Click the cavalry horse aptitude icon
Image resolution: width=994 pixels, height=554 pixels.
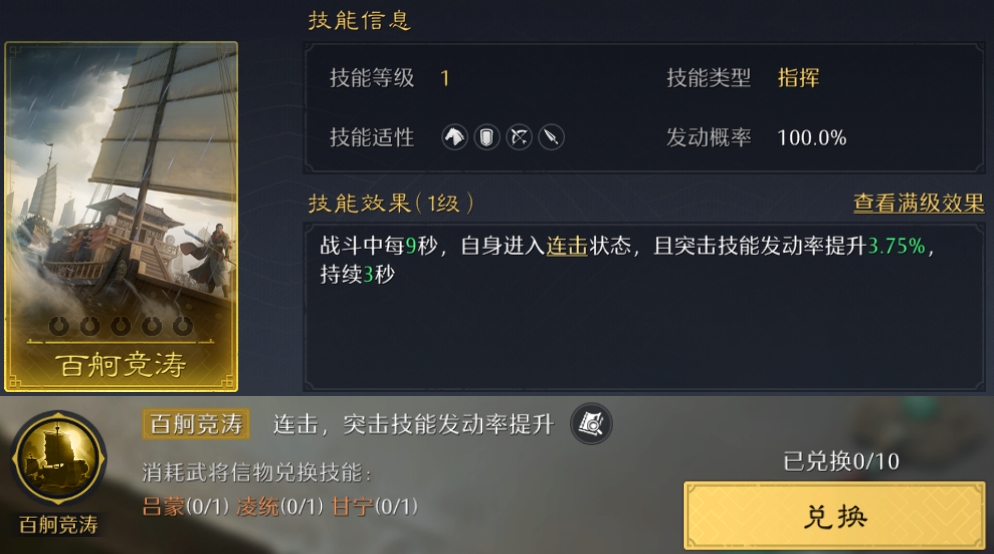(455, 137)
